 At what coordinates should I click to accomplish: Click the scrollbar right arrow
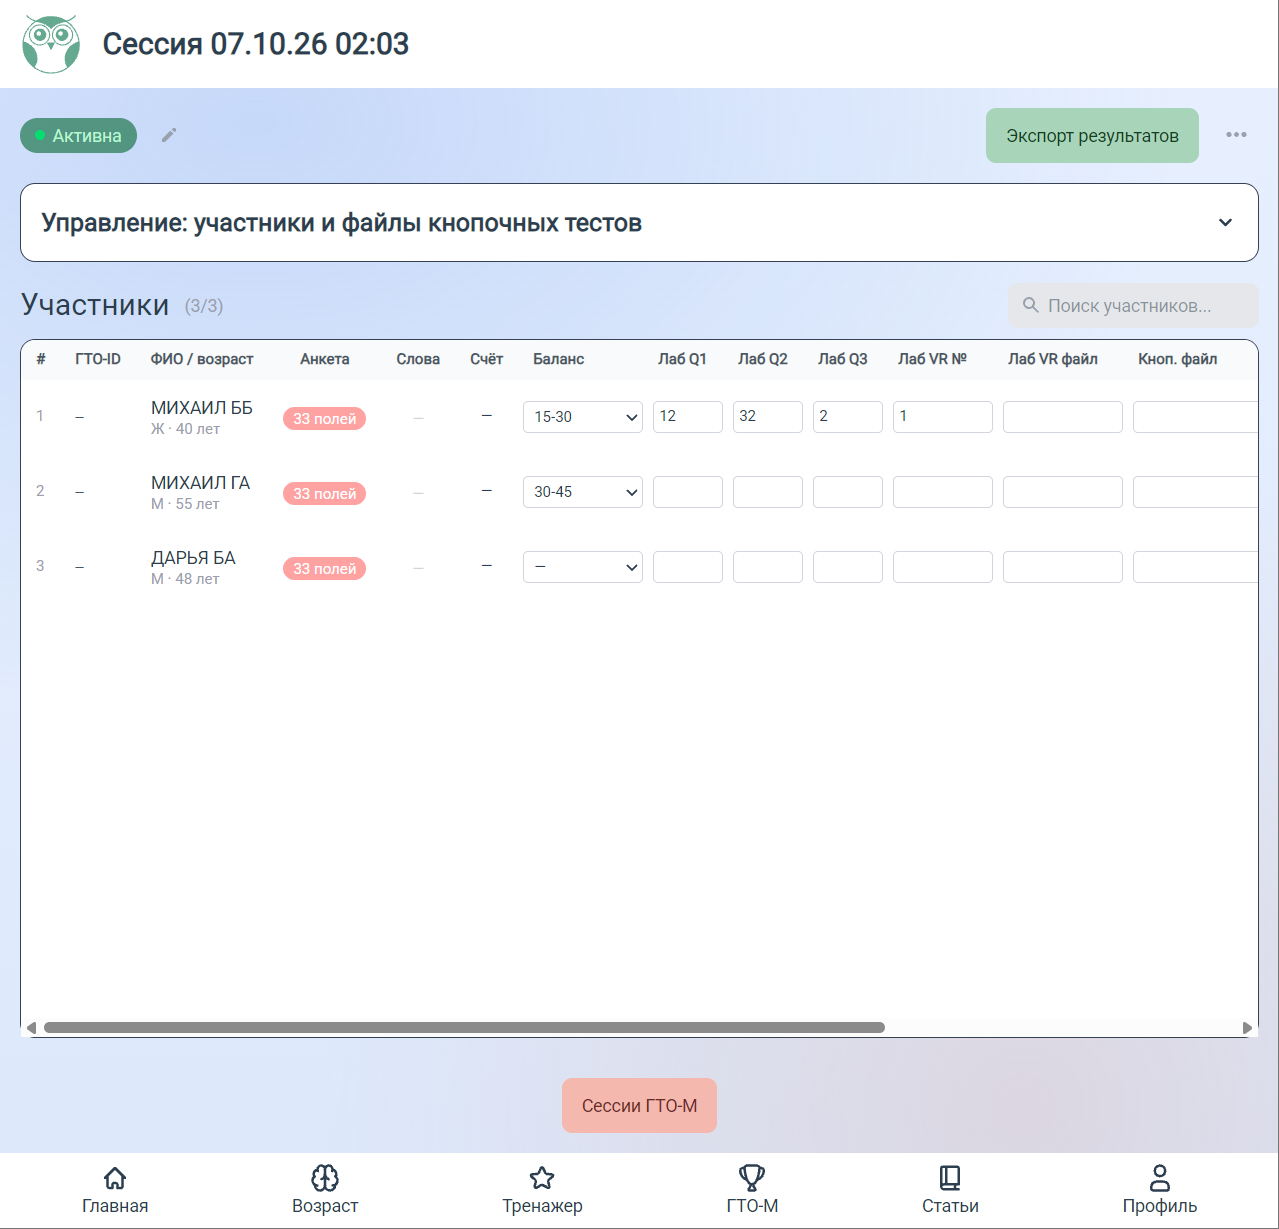coord(1247,1028)
